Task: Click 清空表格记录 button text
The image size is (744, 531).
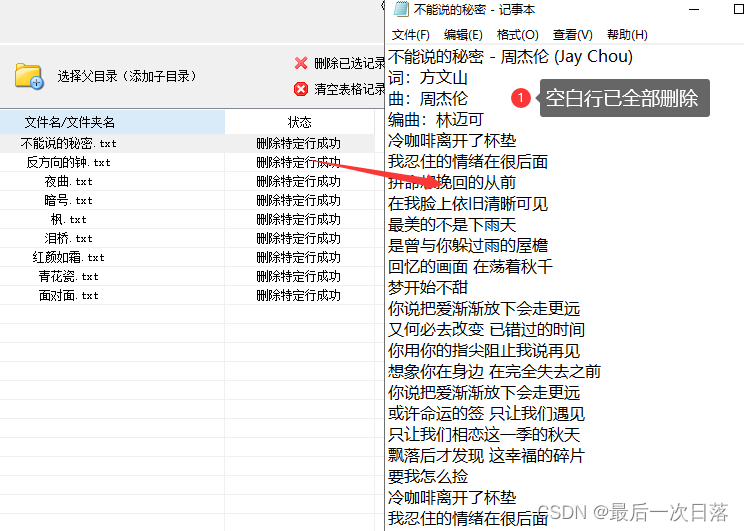Action: click(x=349, y=89)
